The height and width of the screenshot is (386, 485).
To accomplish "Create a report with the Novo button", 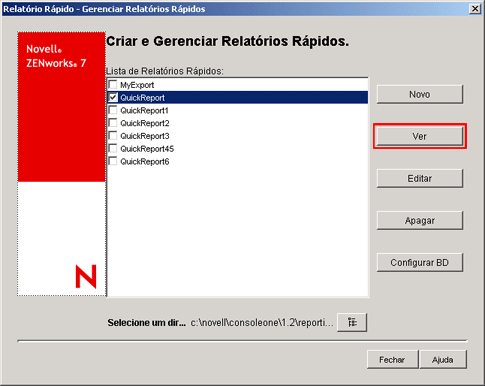I will (420, 94).
